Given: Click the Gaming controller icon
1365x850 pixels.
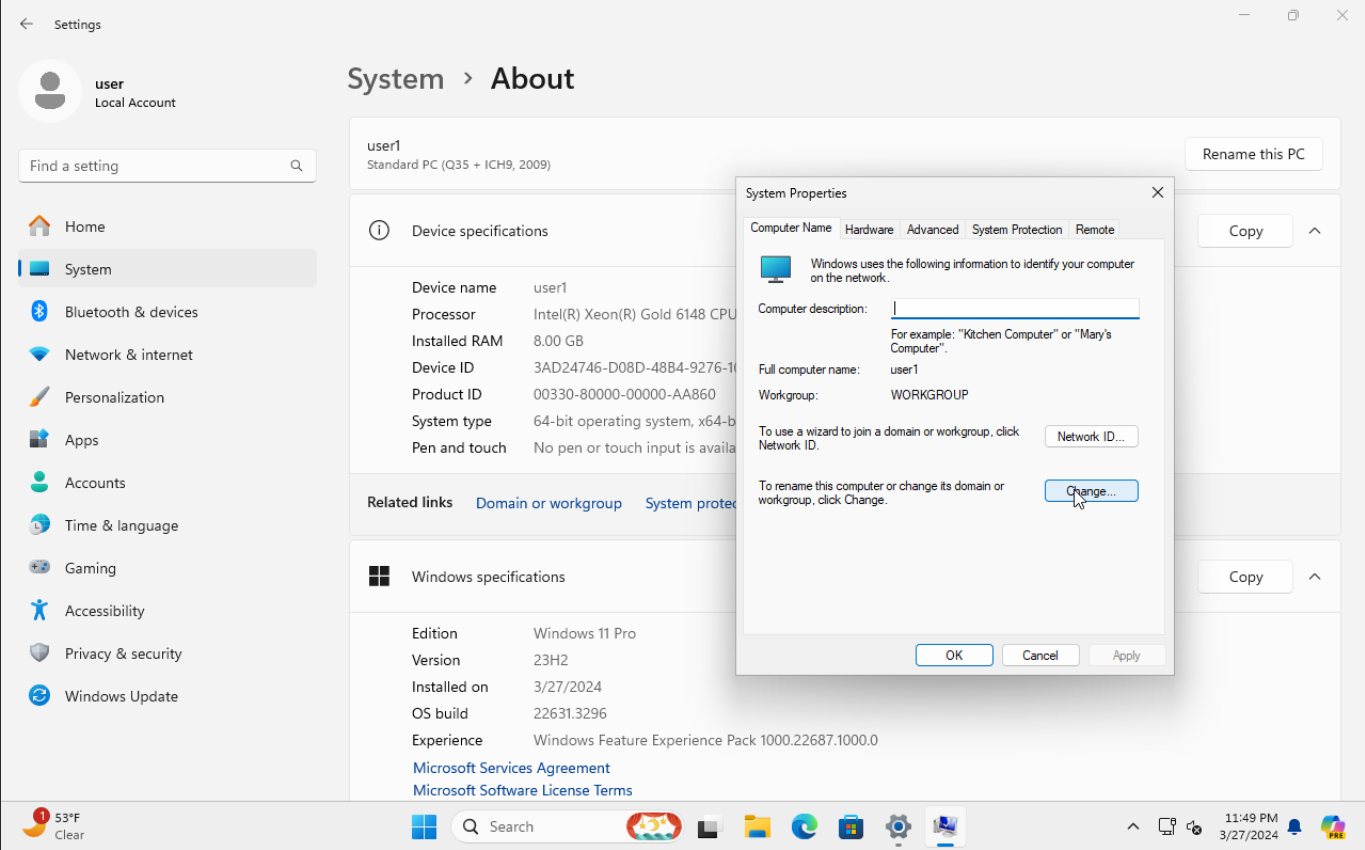Looking at the screenshot, I should click(x=39, y=567).
